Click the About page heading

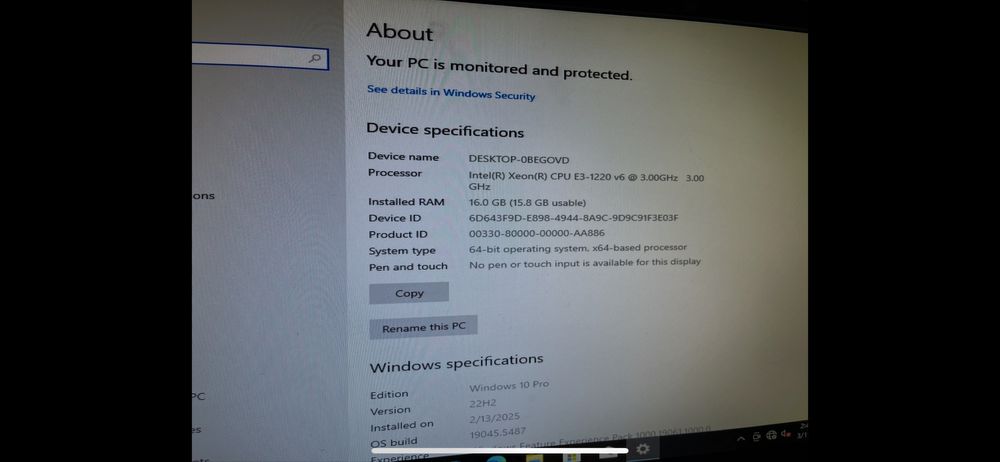click(400, 31)
